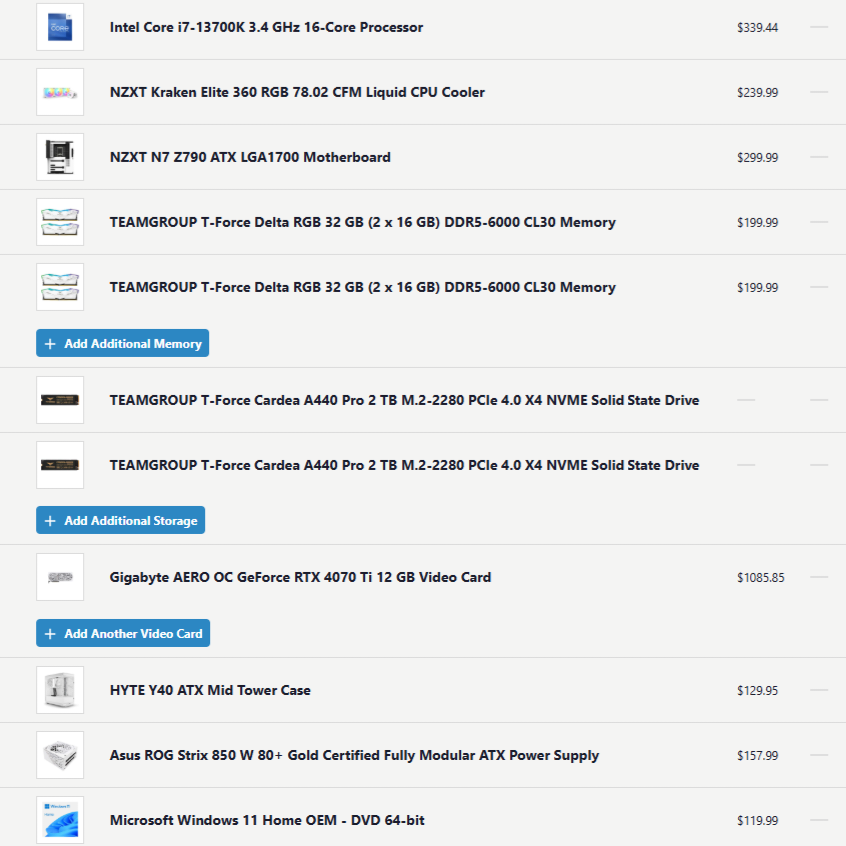Open the Intel Core i7-13700K processor link
The width and height of the screenshot is (846, 846).
click(x=266, y=27)
